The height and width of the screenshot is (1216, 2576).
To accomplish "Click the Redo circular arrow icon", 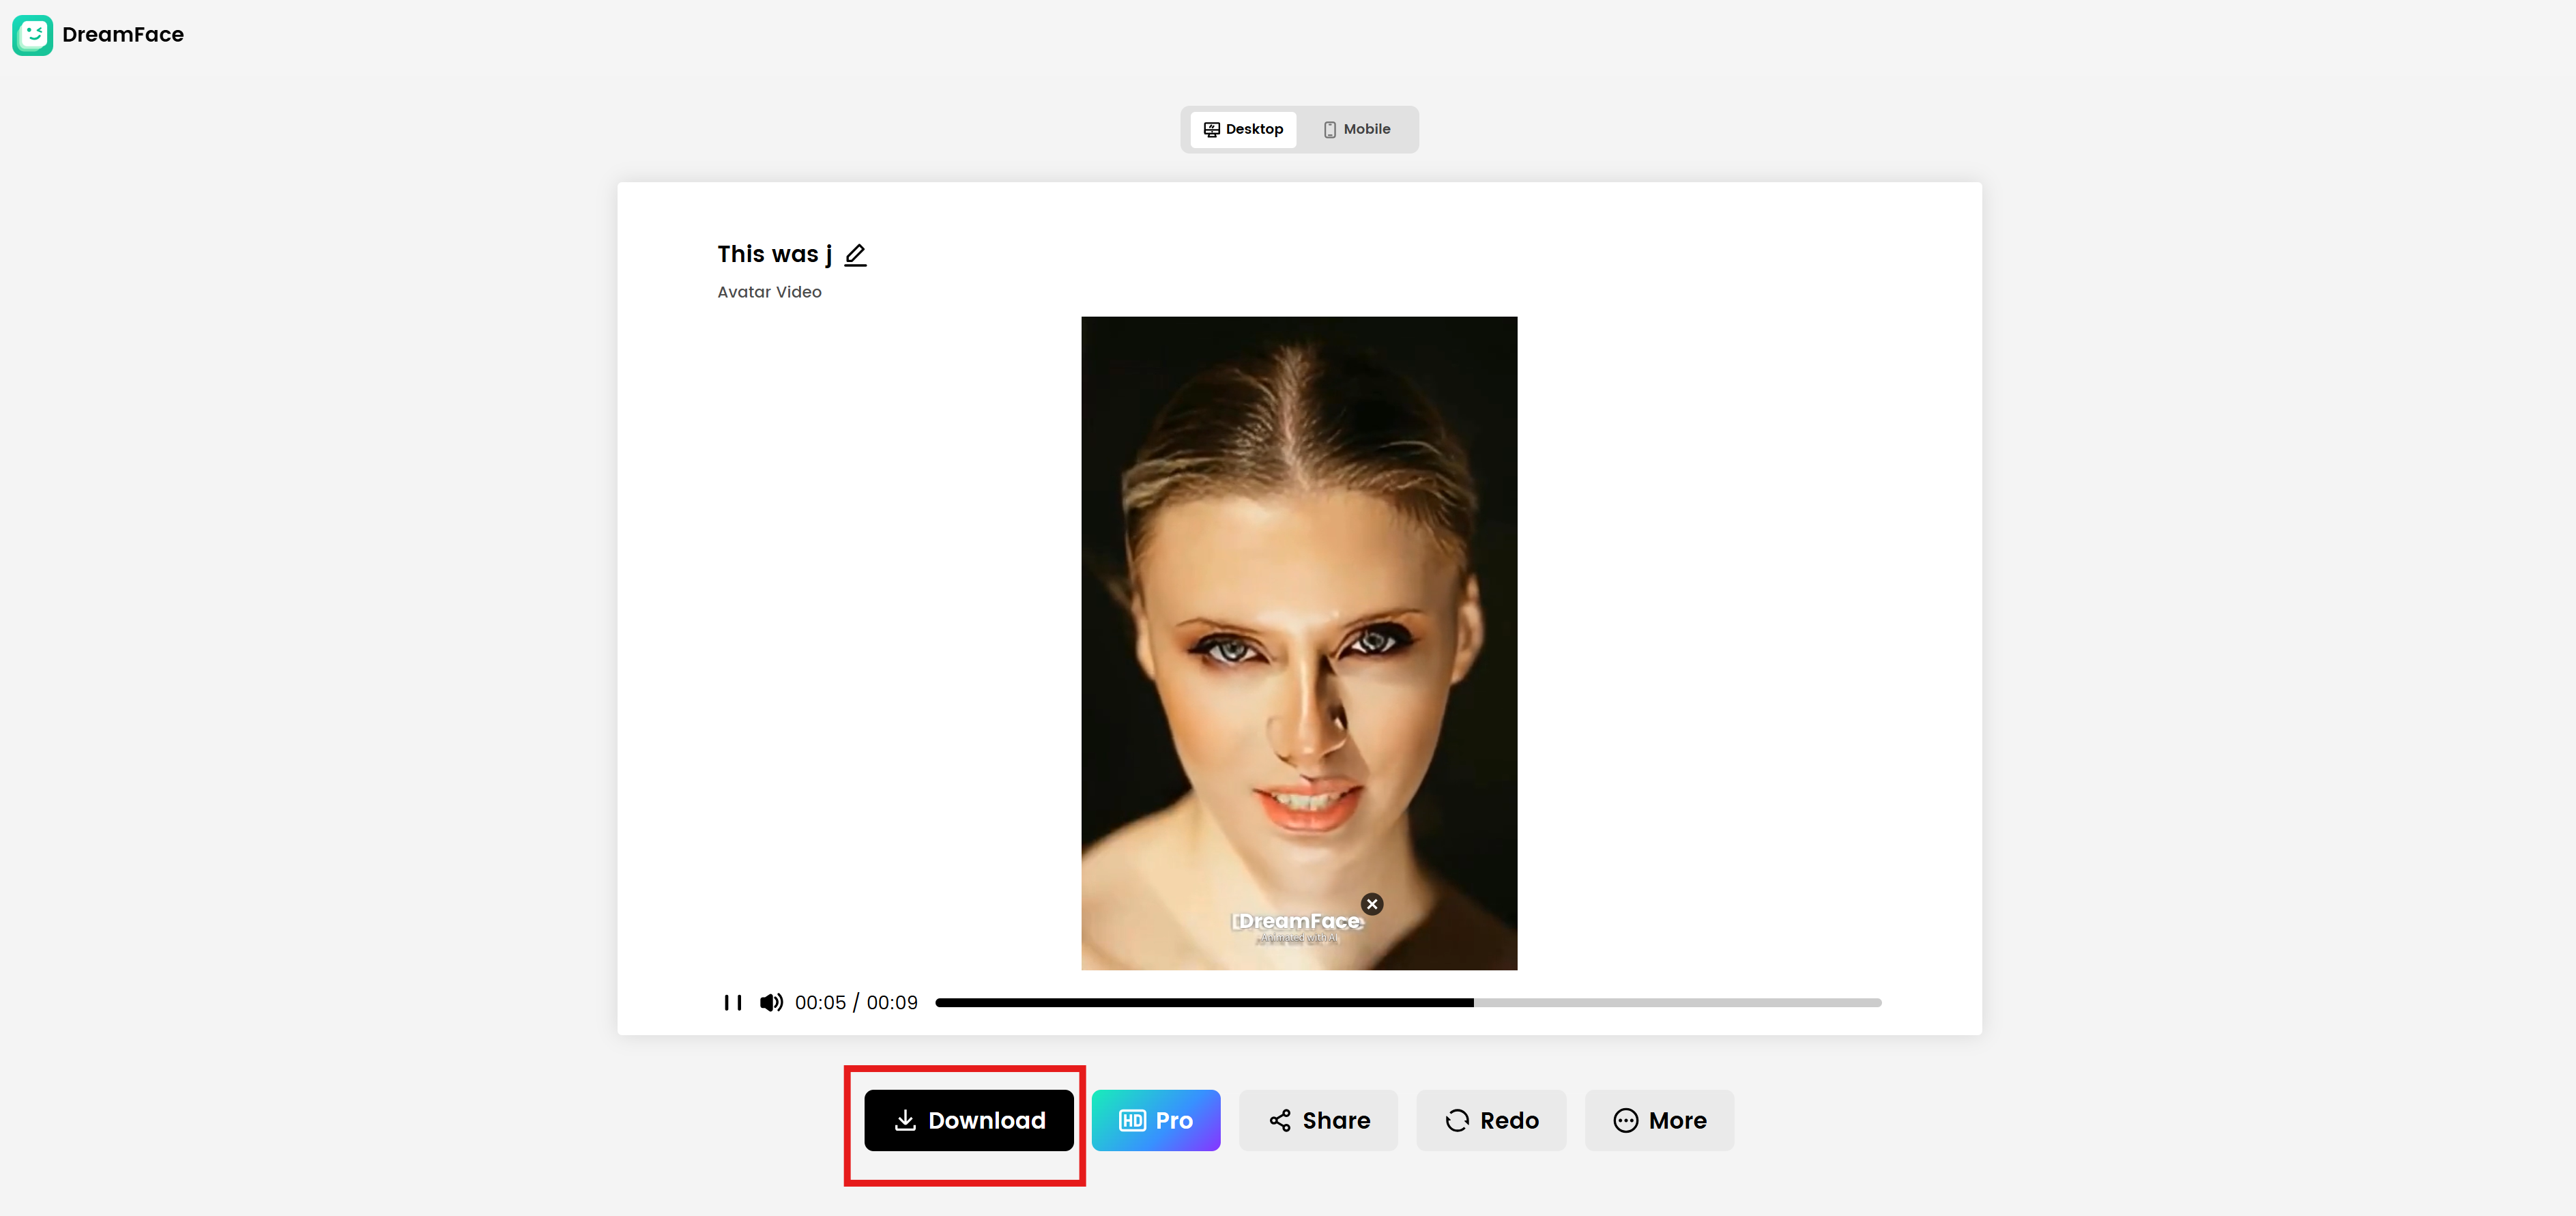I will click(x=1457, y=1120).
